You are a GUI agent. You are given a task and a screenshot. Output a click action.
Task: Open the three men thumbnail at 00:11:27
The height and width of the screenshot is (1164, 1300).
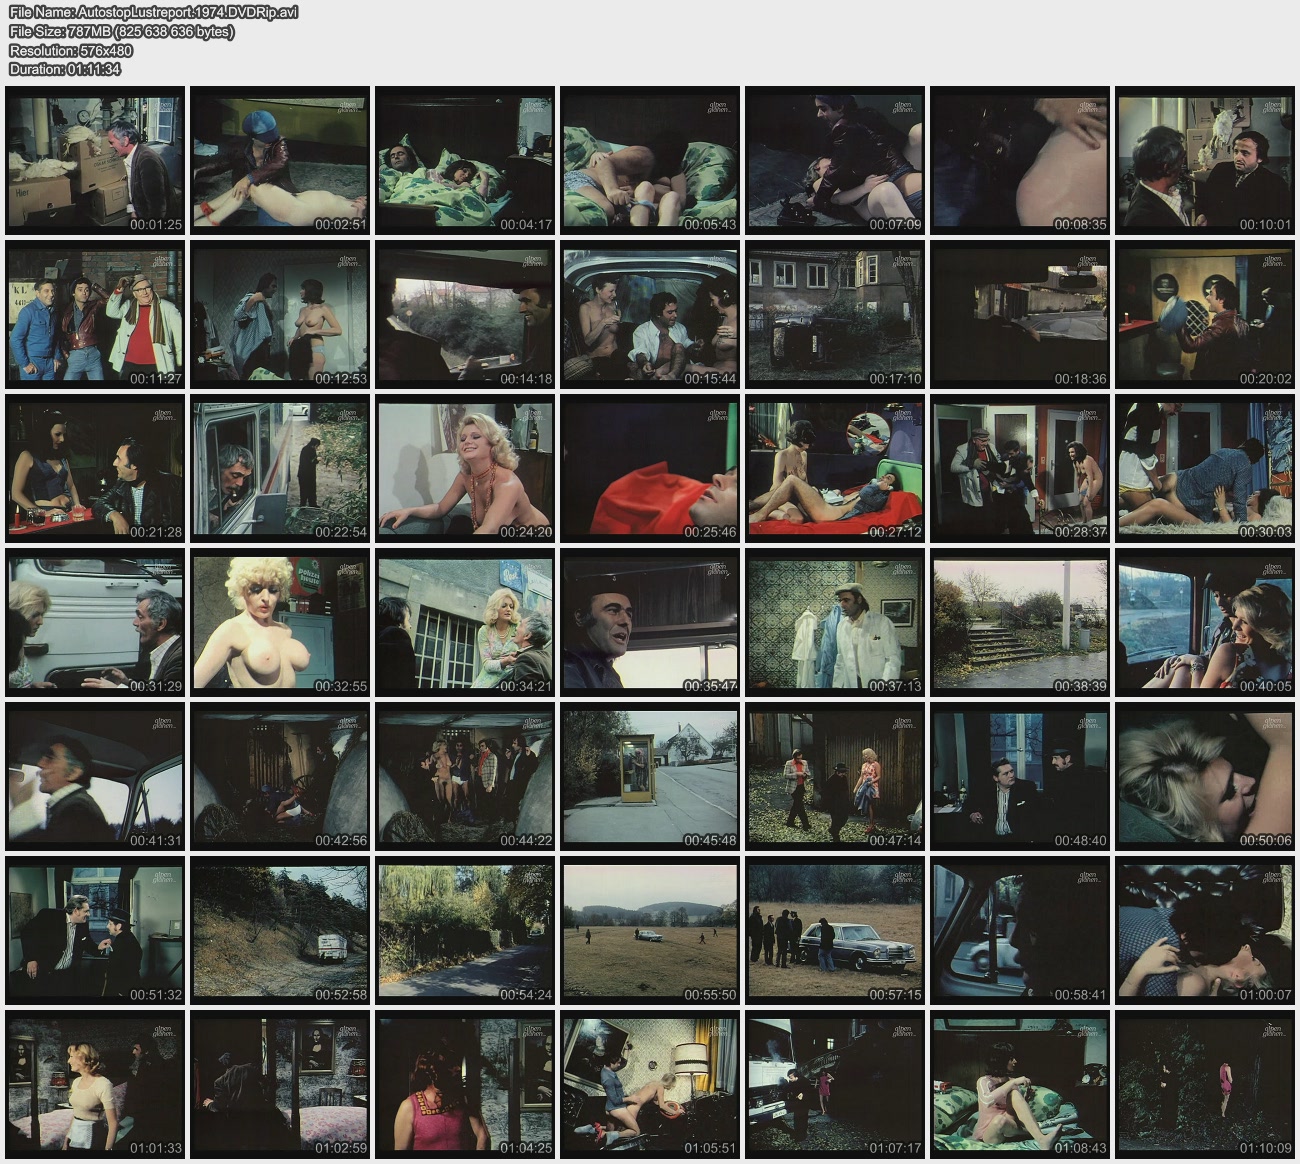pos(95,315)
